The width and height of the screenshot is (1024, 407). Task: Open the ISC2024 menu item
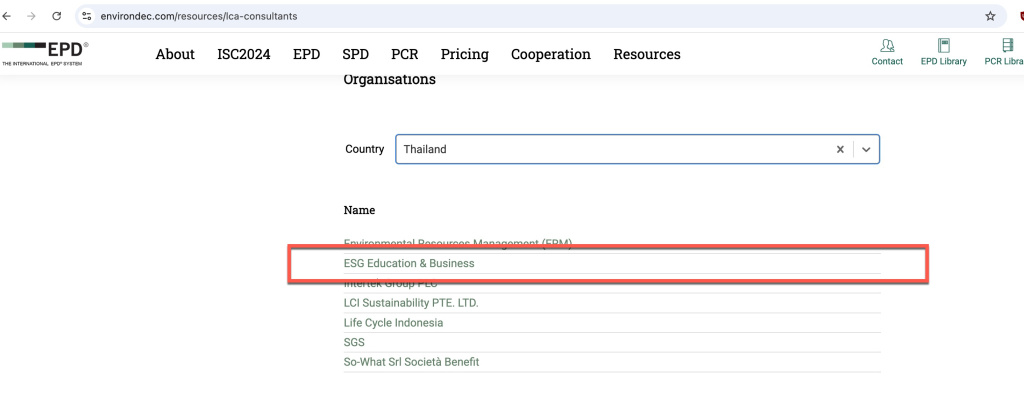pyautogui.click(x=244, y=54)
